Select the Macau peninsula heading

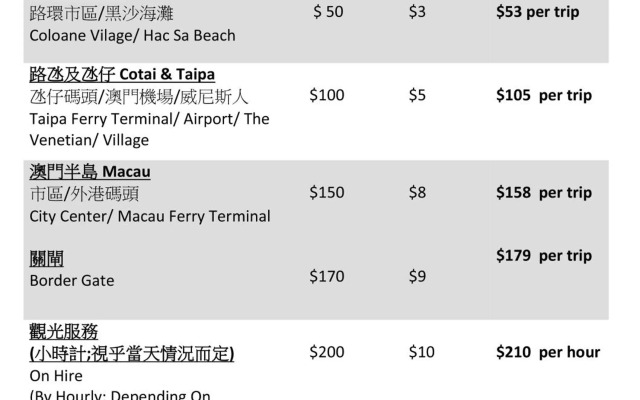[x=90, y=171]
